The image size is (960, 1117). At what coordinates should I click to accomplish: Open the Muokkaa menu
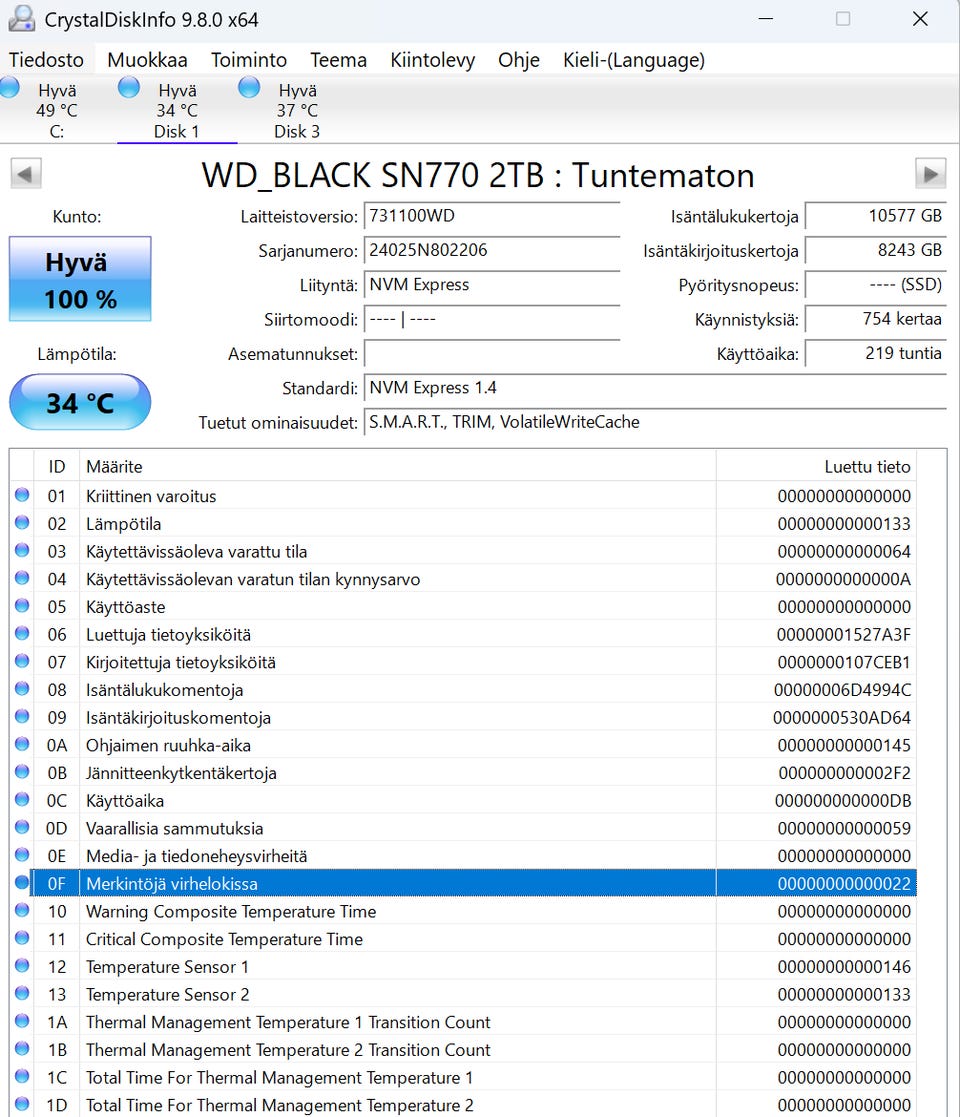(x=147, y=60)
